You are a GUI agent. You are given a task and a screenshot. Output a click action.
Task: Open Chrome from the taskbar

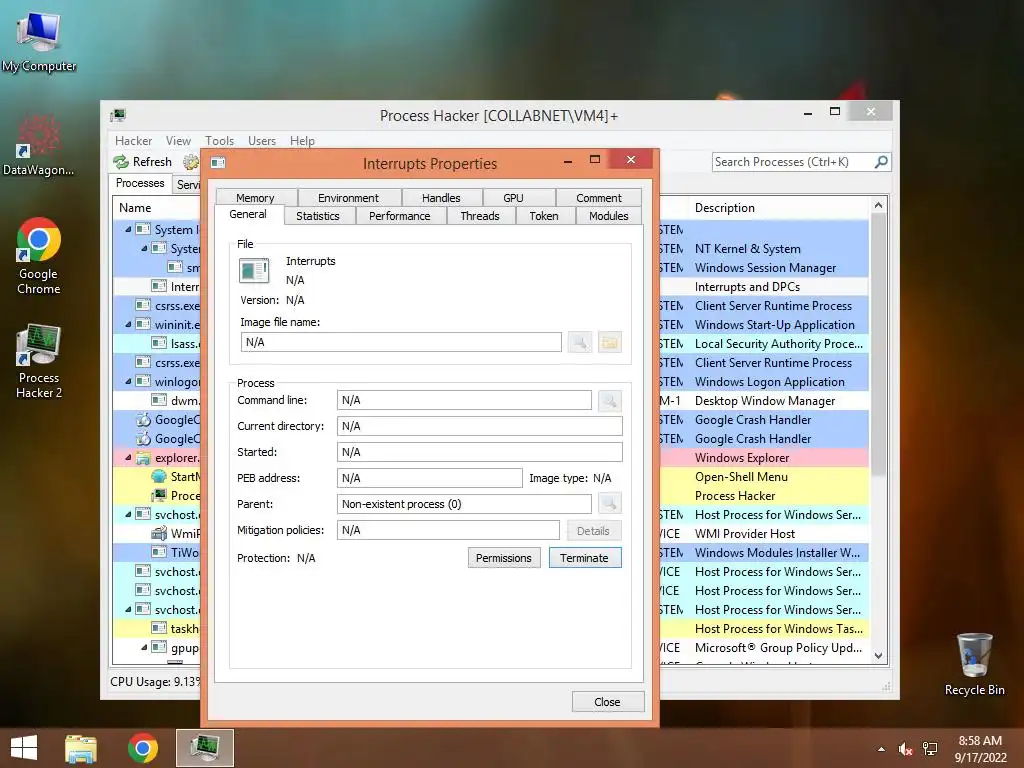[142, 748]
